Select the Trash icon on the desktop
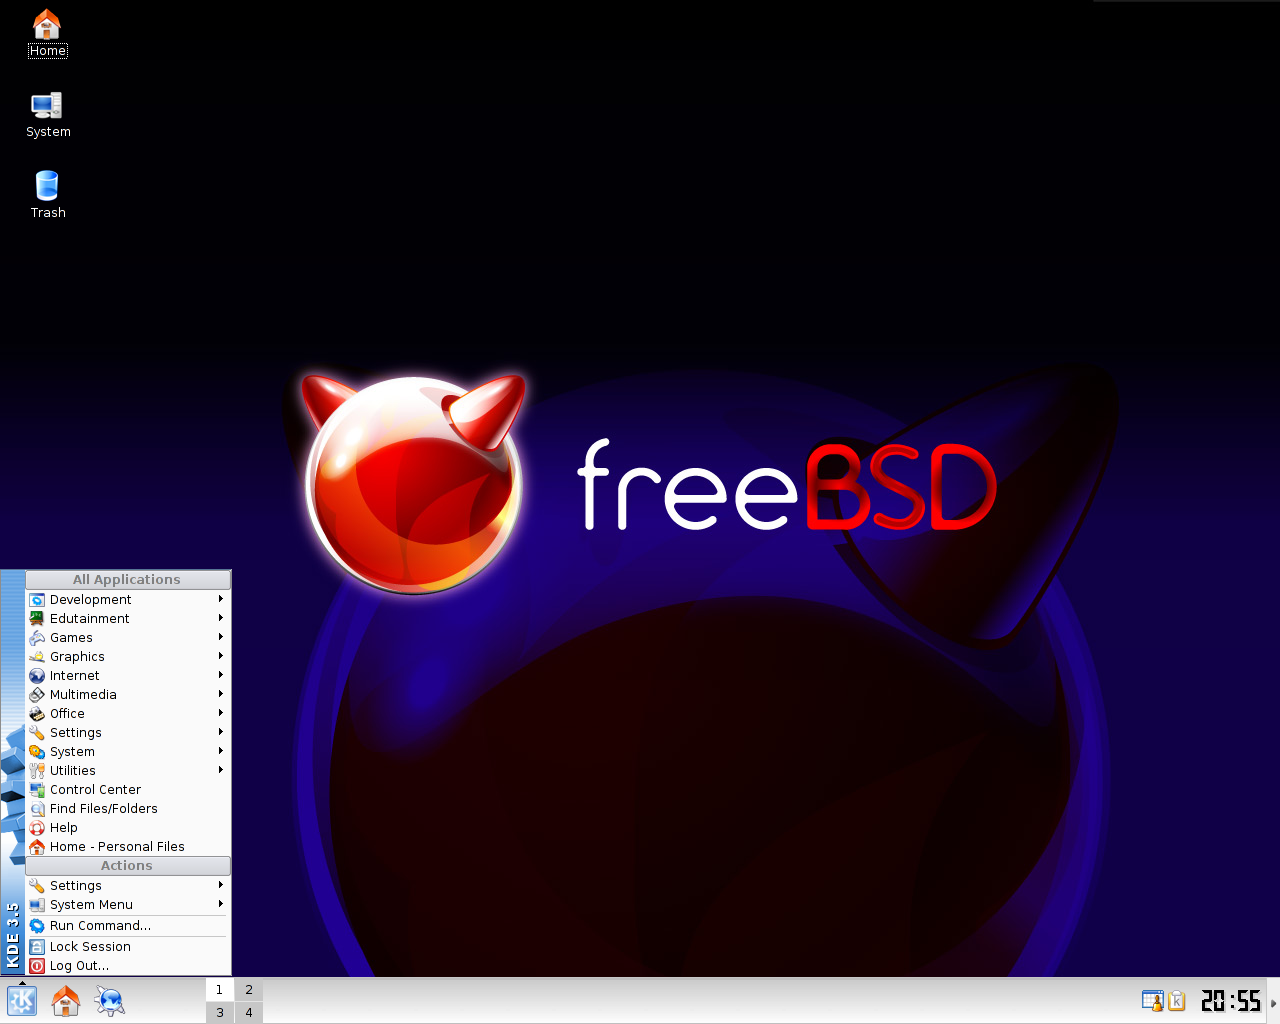The height and width of the screenshot is (1024, 1280). (x=48, y=195)
